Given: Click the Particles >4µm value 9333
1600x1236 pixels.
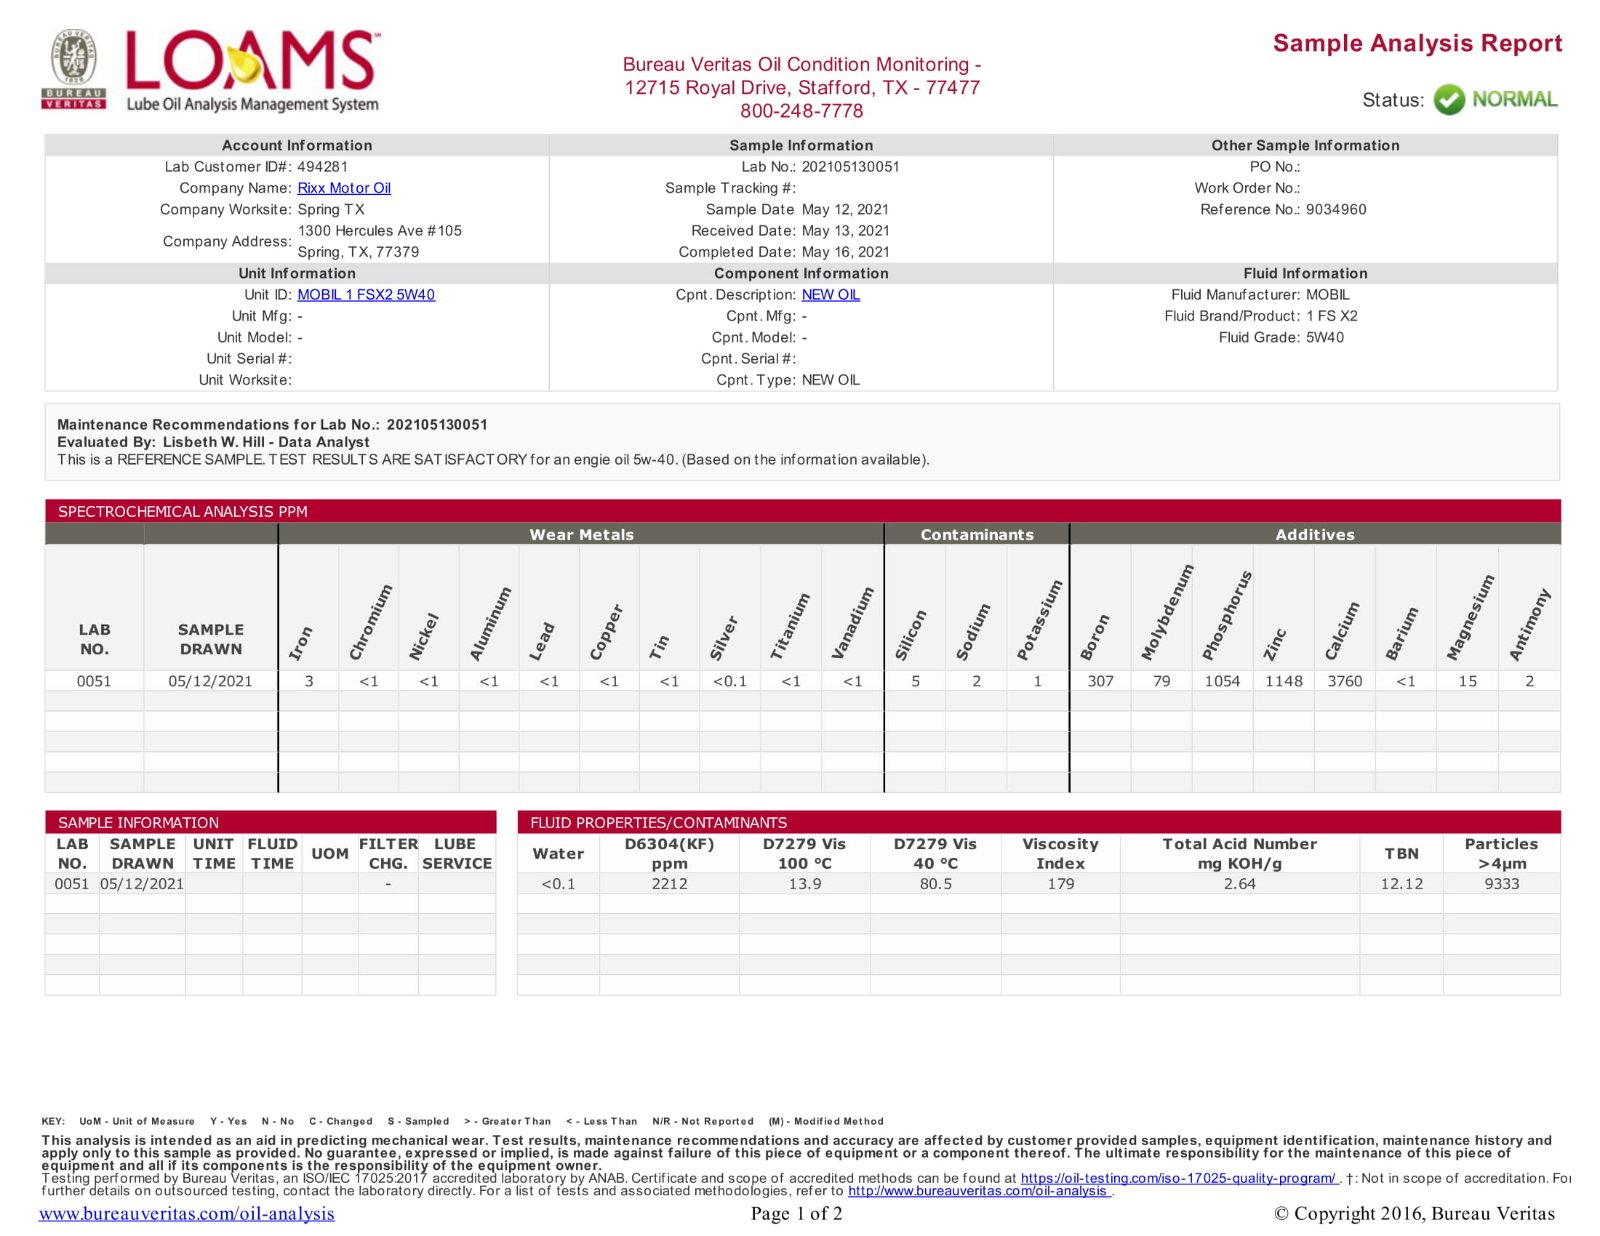Looking at the screenshot, I should 1502,884.
